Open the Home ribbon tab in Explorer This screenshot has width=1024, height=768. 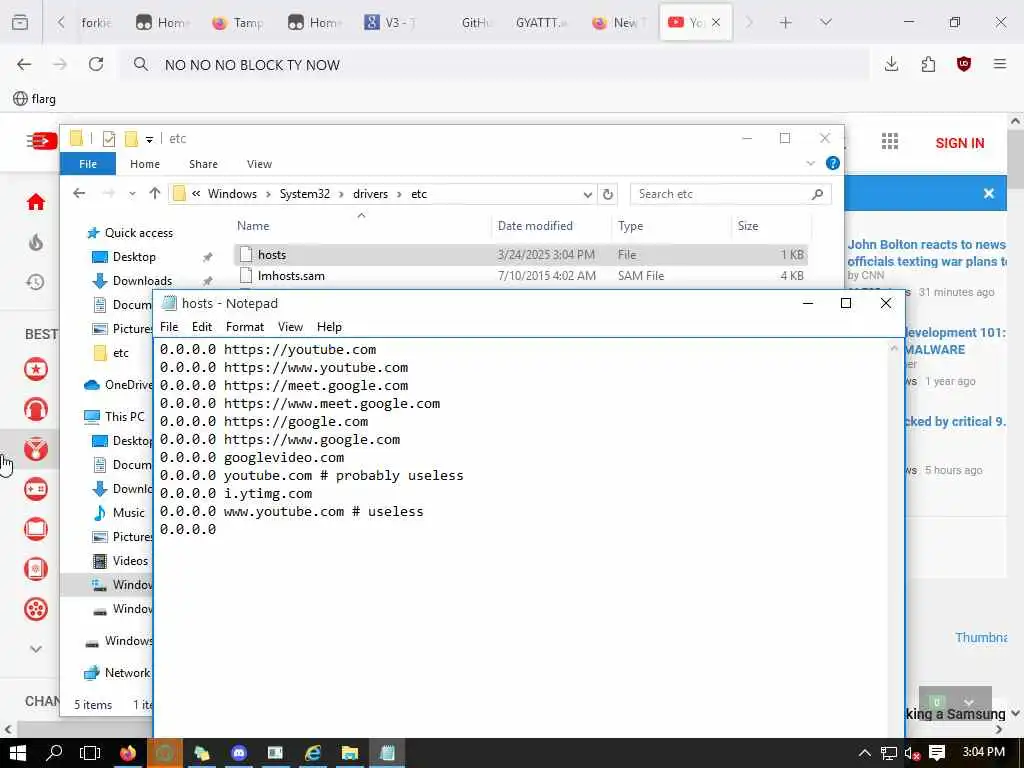144,164
